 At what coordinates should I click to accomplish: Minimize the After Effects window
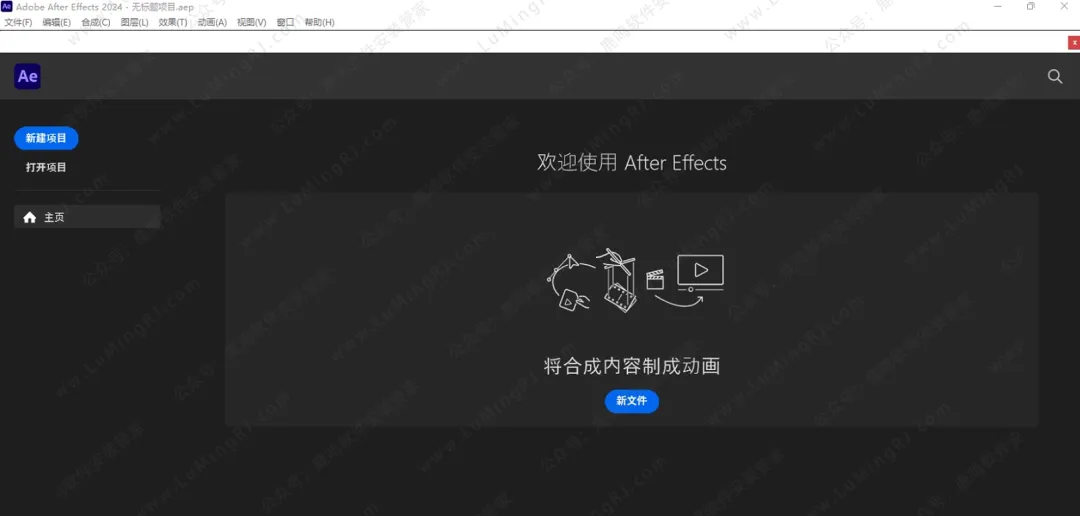click(997, 6)
